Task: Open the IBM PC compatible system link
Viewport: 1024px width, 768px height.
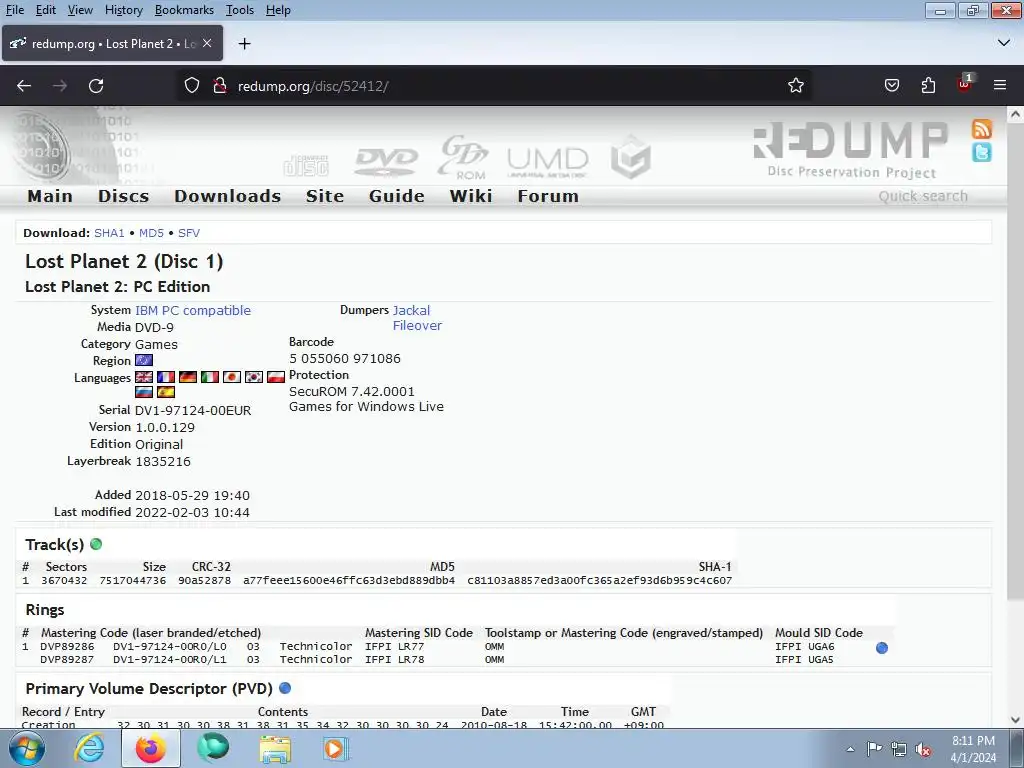Action: tap(193, 310)
